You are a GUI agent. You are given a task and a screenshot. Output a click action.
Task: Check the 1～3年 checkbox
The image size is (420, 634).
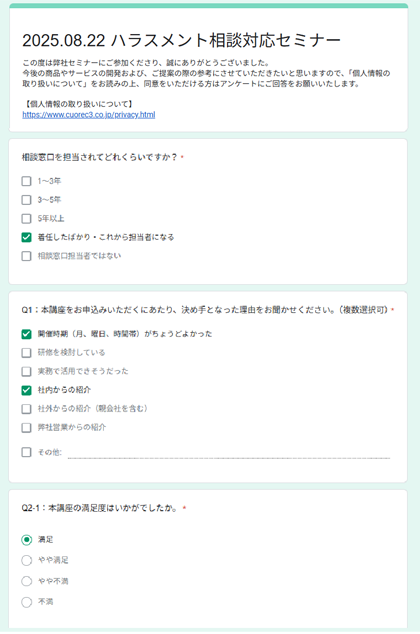pyautogui.click(x=26, y=181)
